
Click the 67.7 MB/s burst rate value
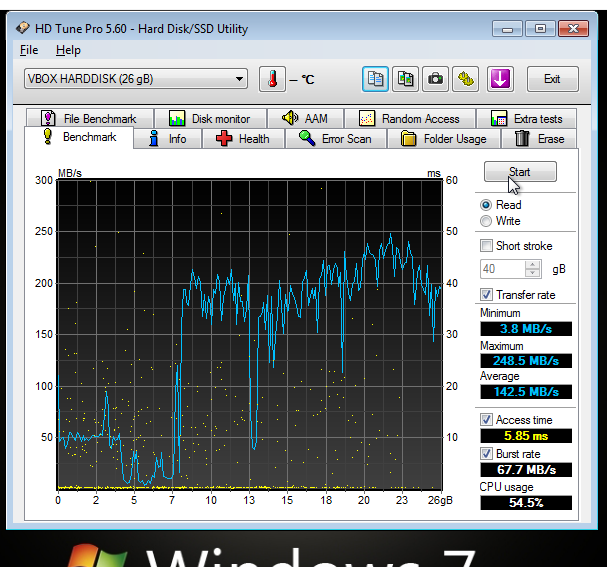526,470
